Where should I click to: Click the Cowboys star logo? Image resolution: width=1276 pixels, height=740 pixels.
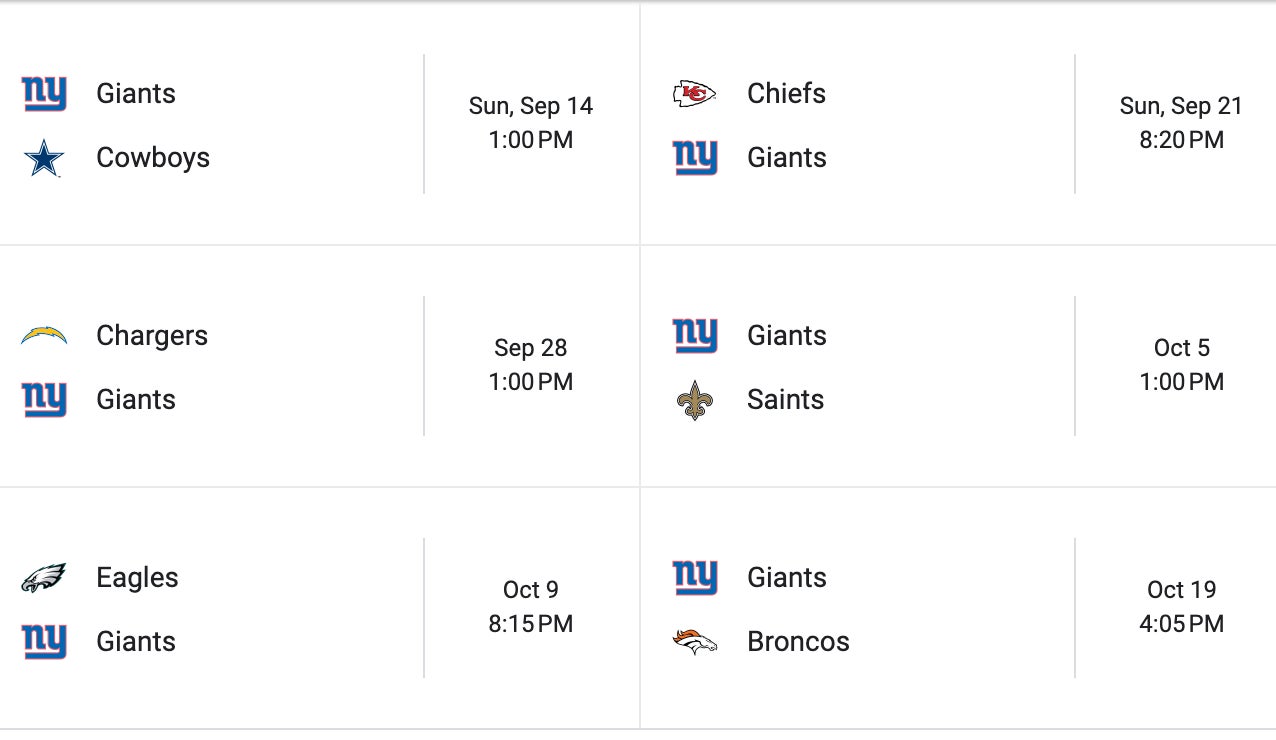(44, 158)
